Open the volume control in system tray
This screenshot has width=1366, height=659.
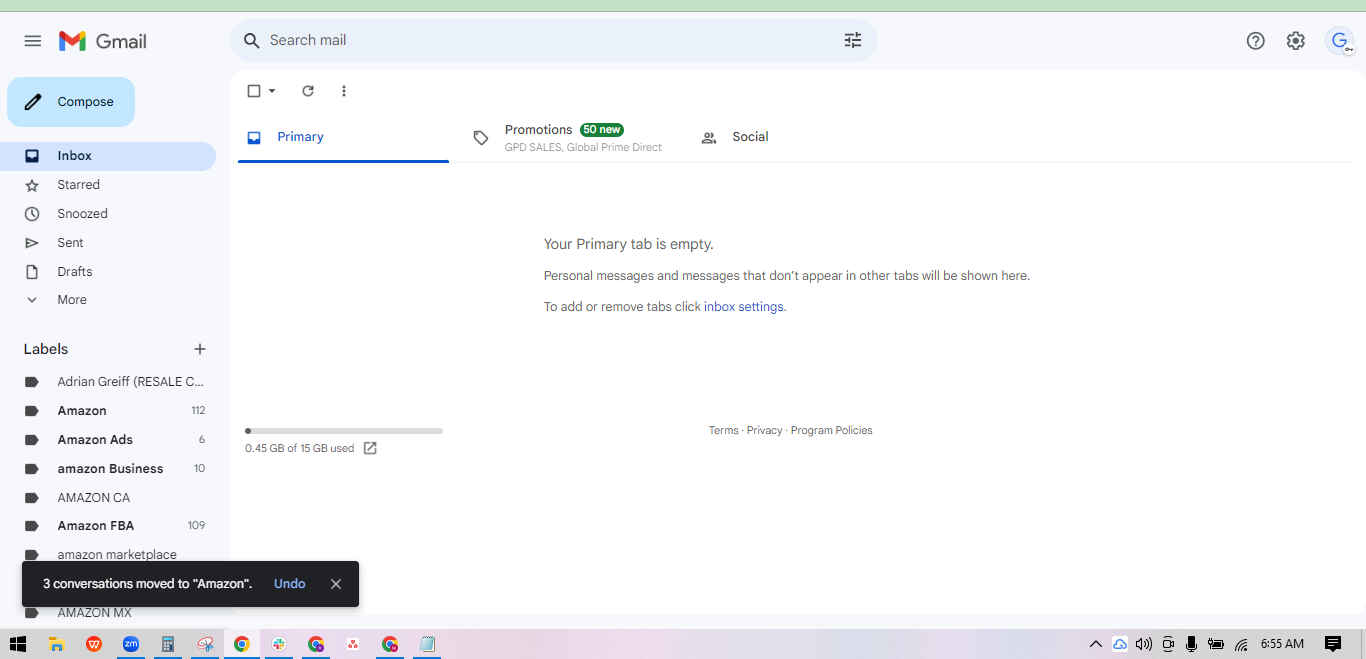point(1144,644)
